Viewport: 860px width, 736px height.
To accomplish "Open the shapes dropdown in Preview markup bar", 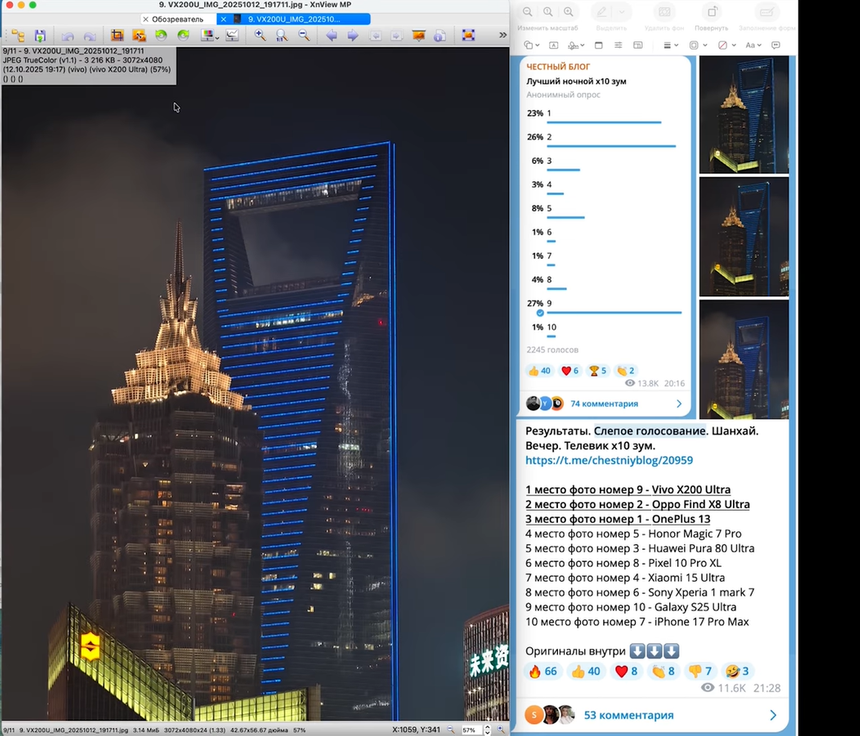I will pos(532,45).
